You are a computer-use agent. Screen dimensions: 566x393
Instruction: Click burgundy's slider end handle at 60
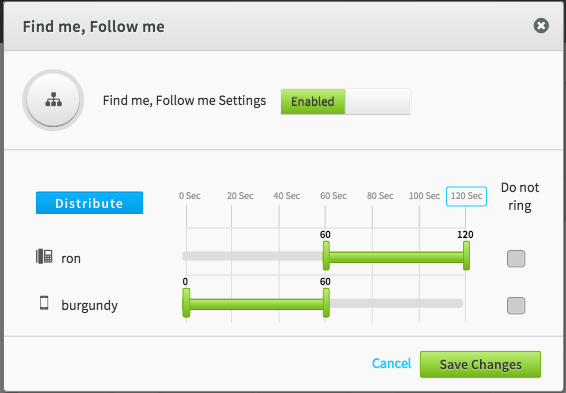click(x=326, y=302)
